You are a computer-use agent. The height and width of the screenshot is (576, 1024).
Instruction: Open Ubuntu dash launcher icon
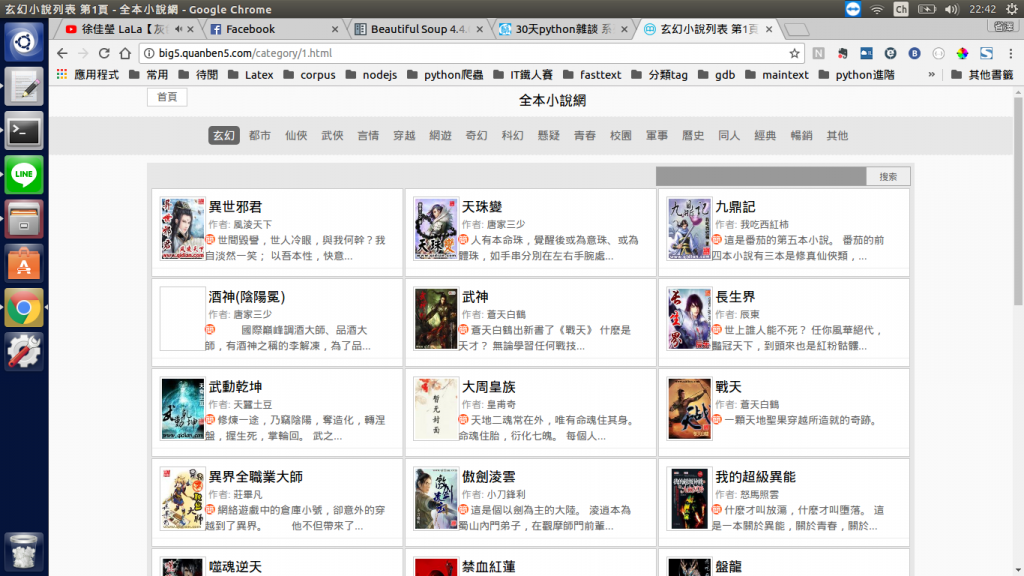24,42
